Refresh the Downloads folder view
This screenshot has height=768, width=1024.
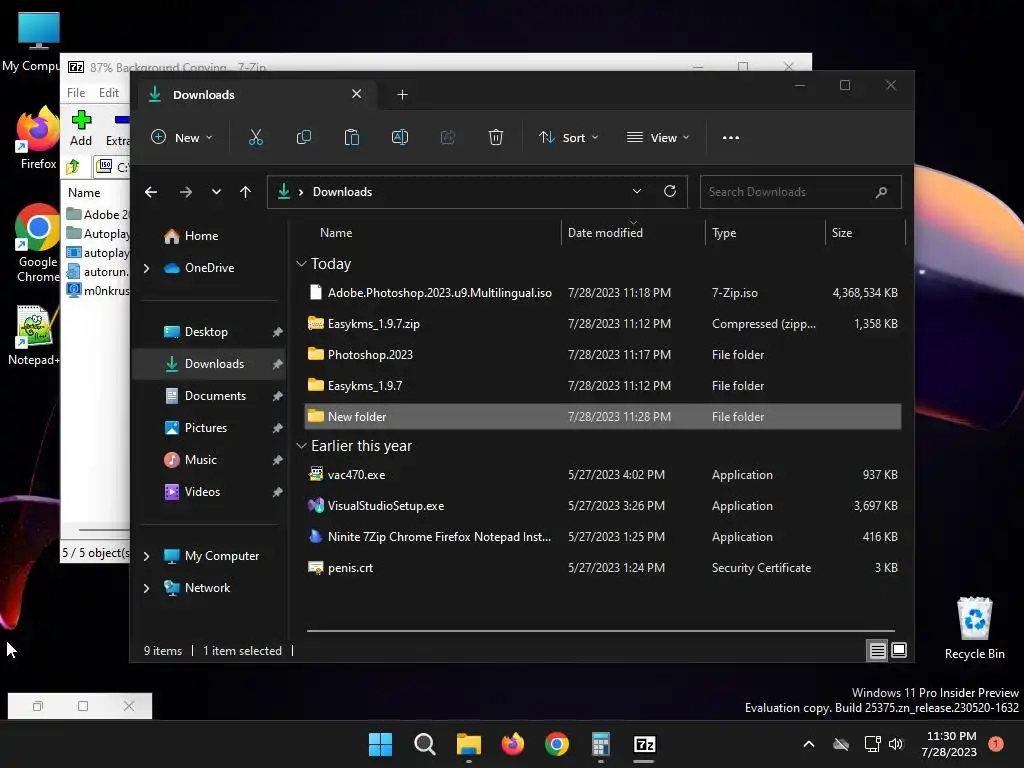(x=670, y=191)
